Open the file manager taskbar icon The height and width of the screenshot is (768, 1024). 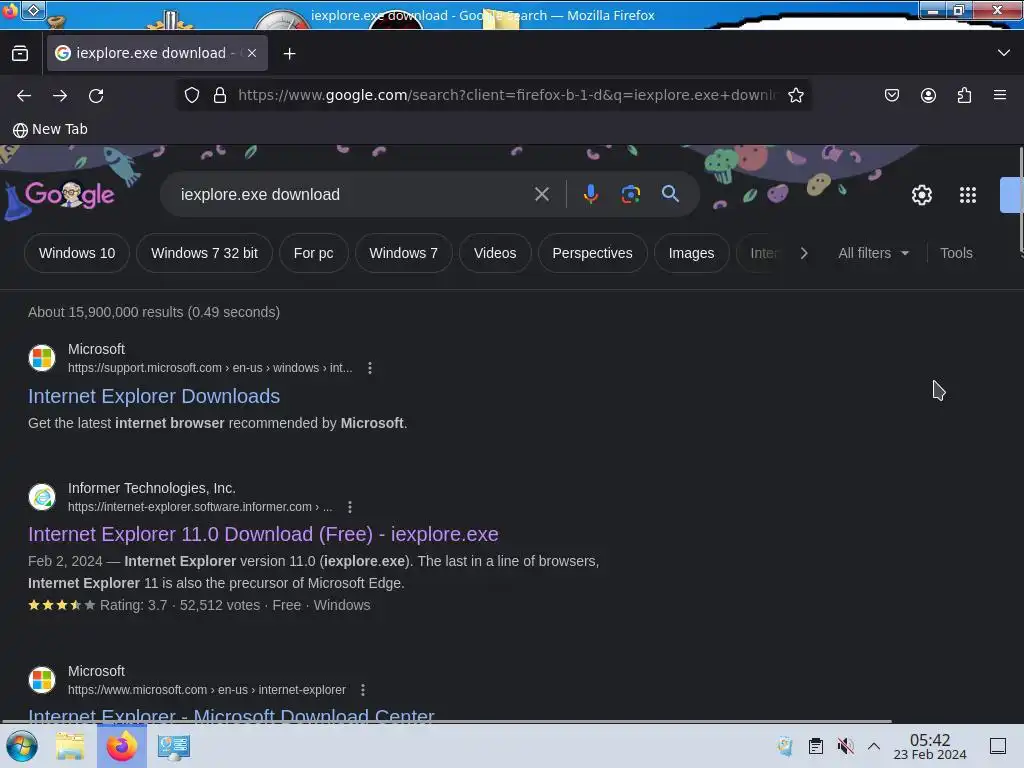coord(70,746)
